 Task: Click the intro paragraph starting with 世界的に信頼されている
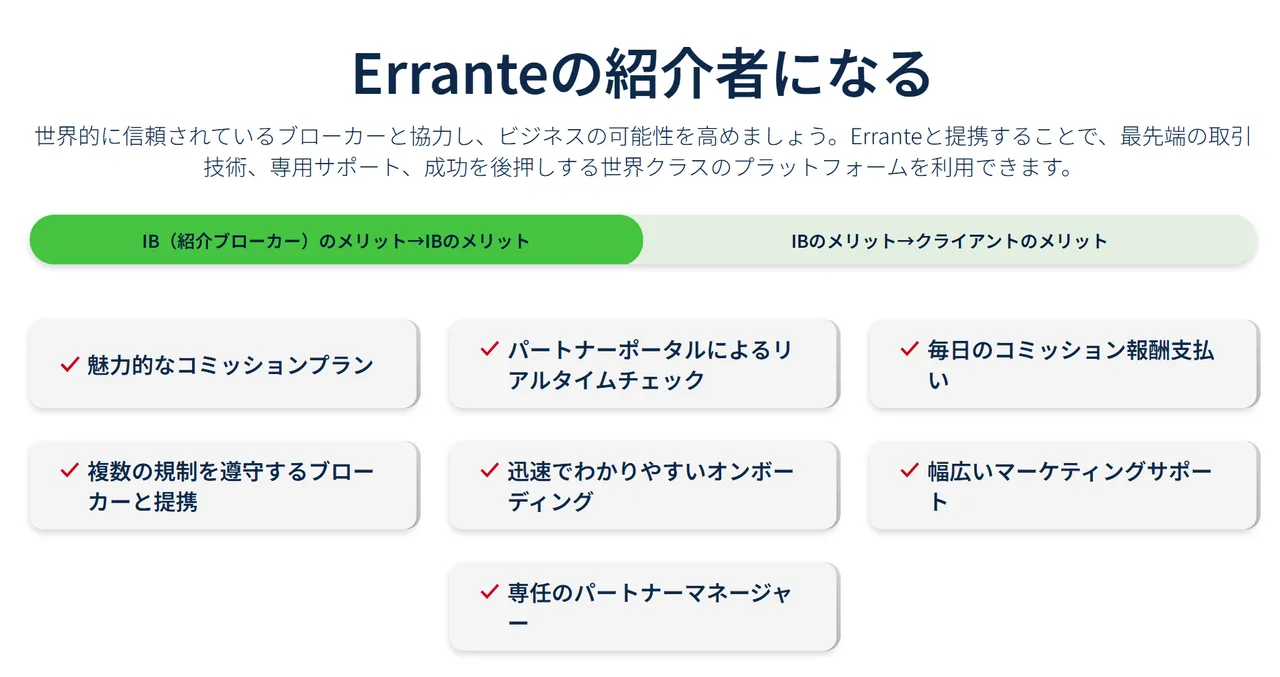641,151
